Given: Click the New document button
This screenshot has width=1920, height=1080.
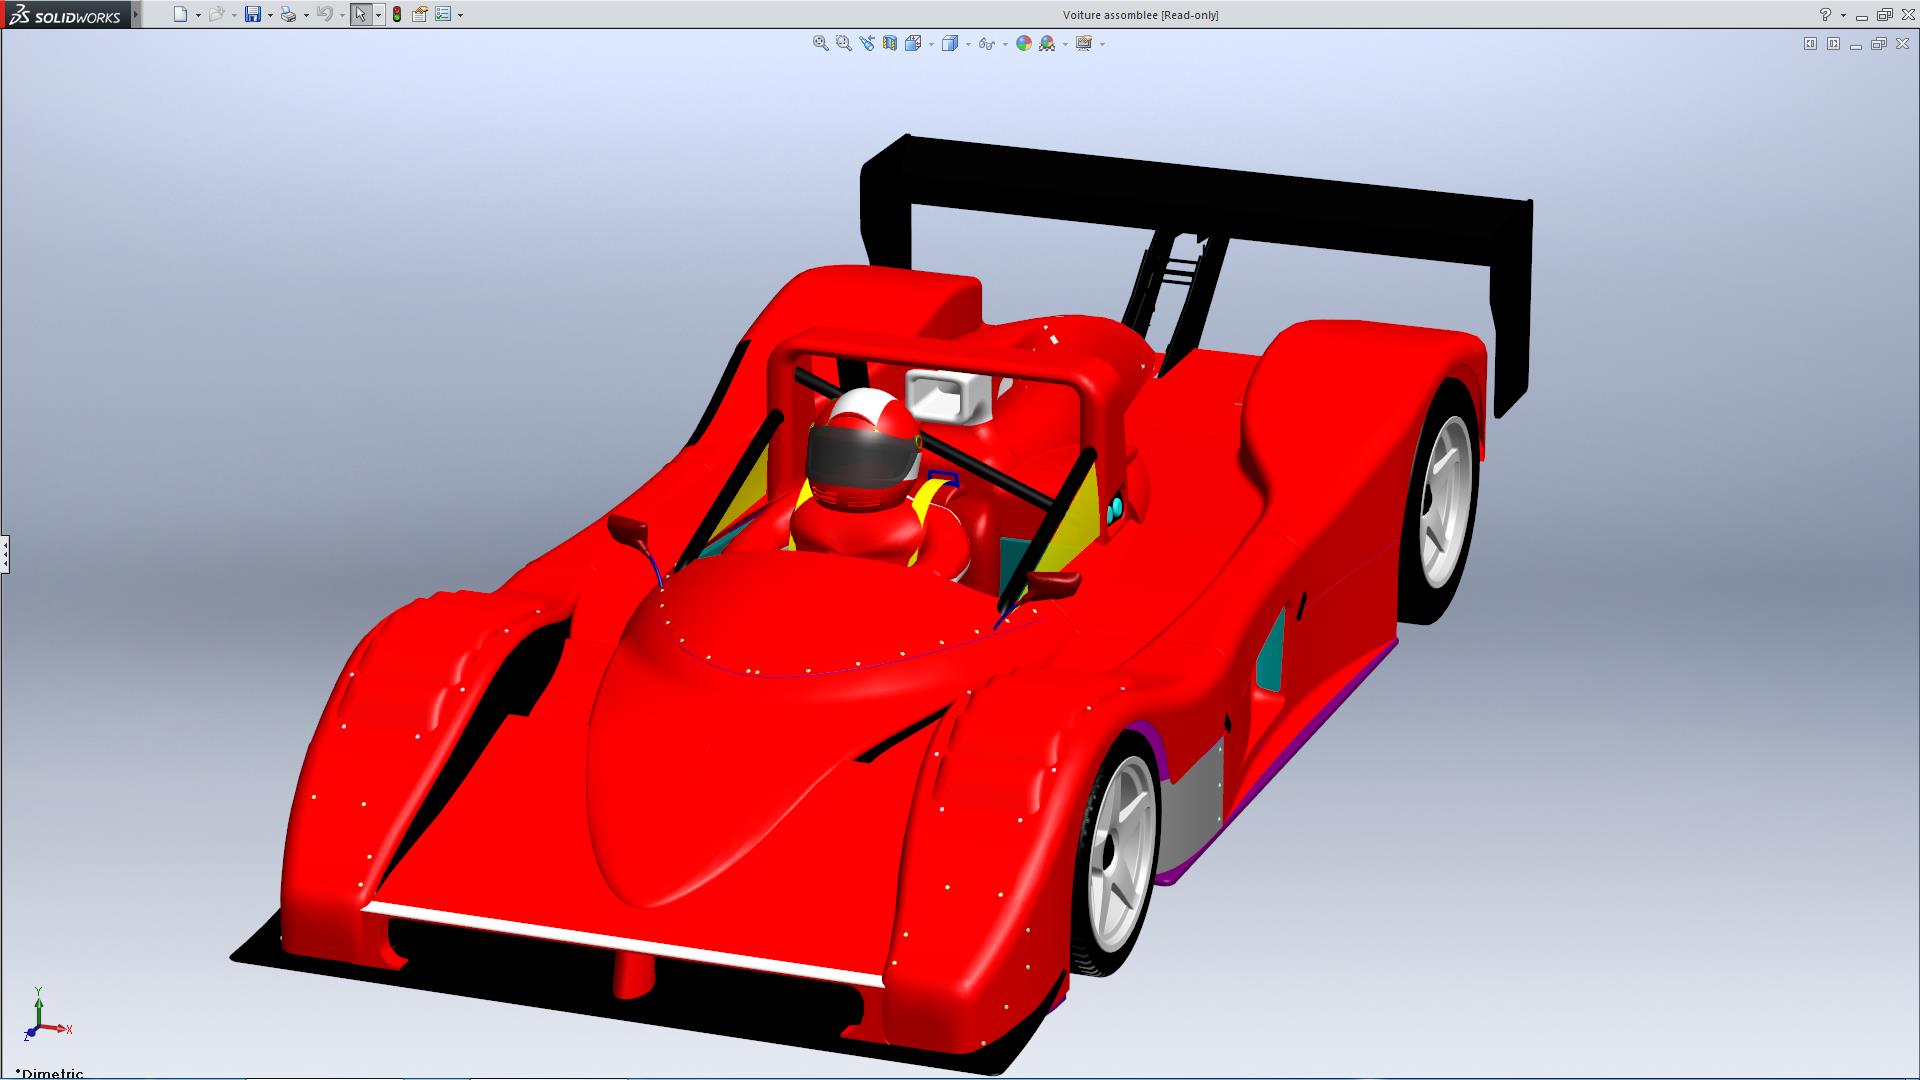Looking at the screenshot, I should [180, 14].
